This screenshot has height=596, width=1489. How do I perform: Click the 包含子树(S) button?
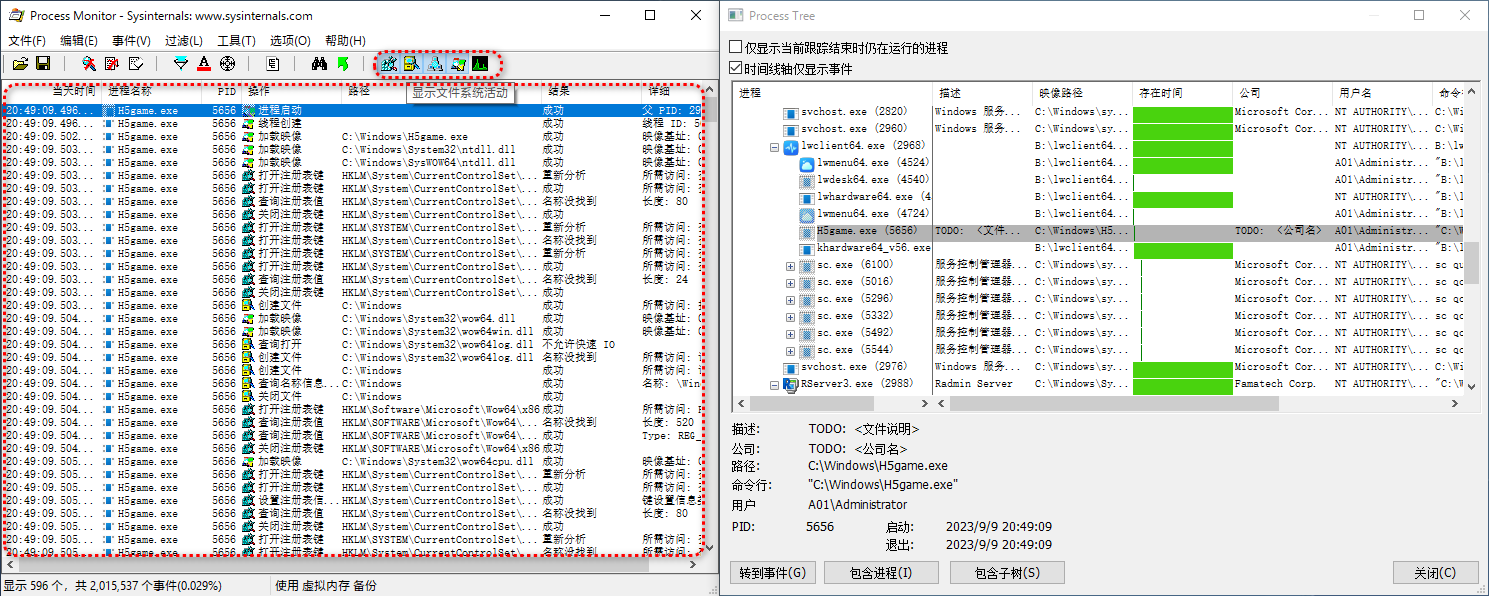(x=1007, y=573)
